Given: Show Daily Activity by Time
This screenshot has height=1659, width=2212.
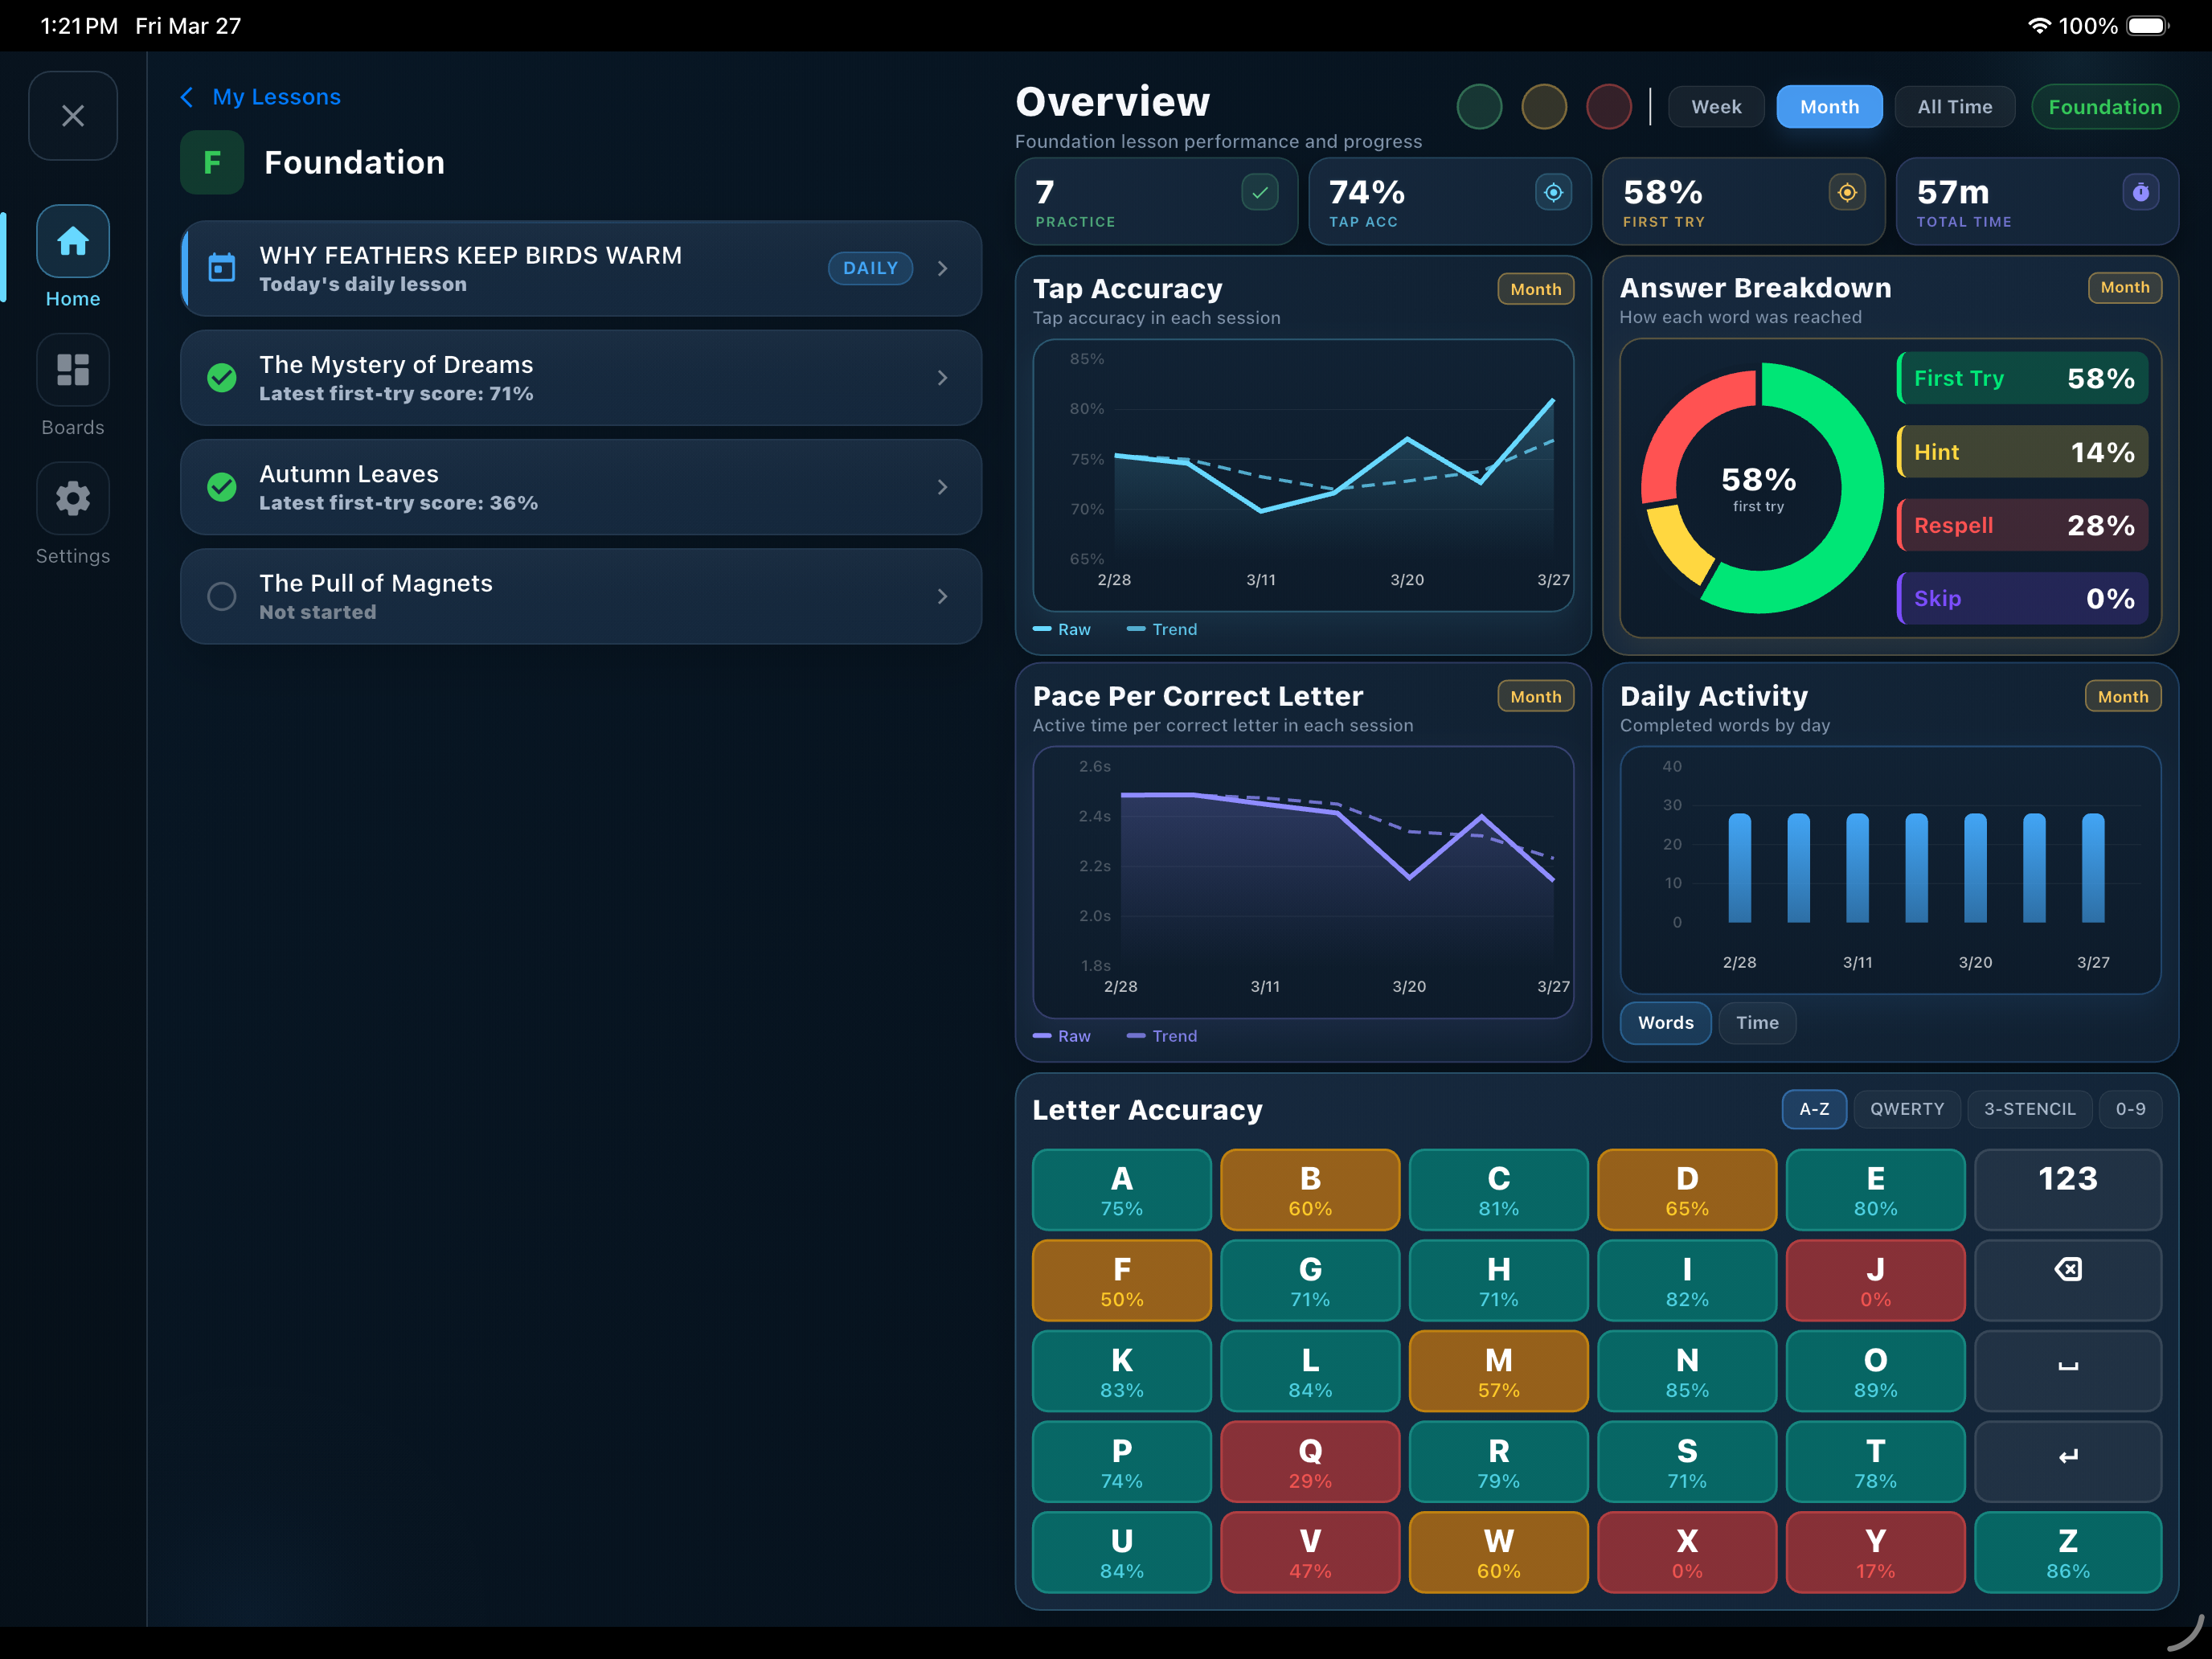Looking at the screenshot, I should [x=1757, y=1023].
